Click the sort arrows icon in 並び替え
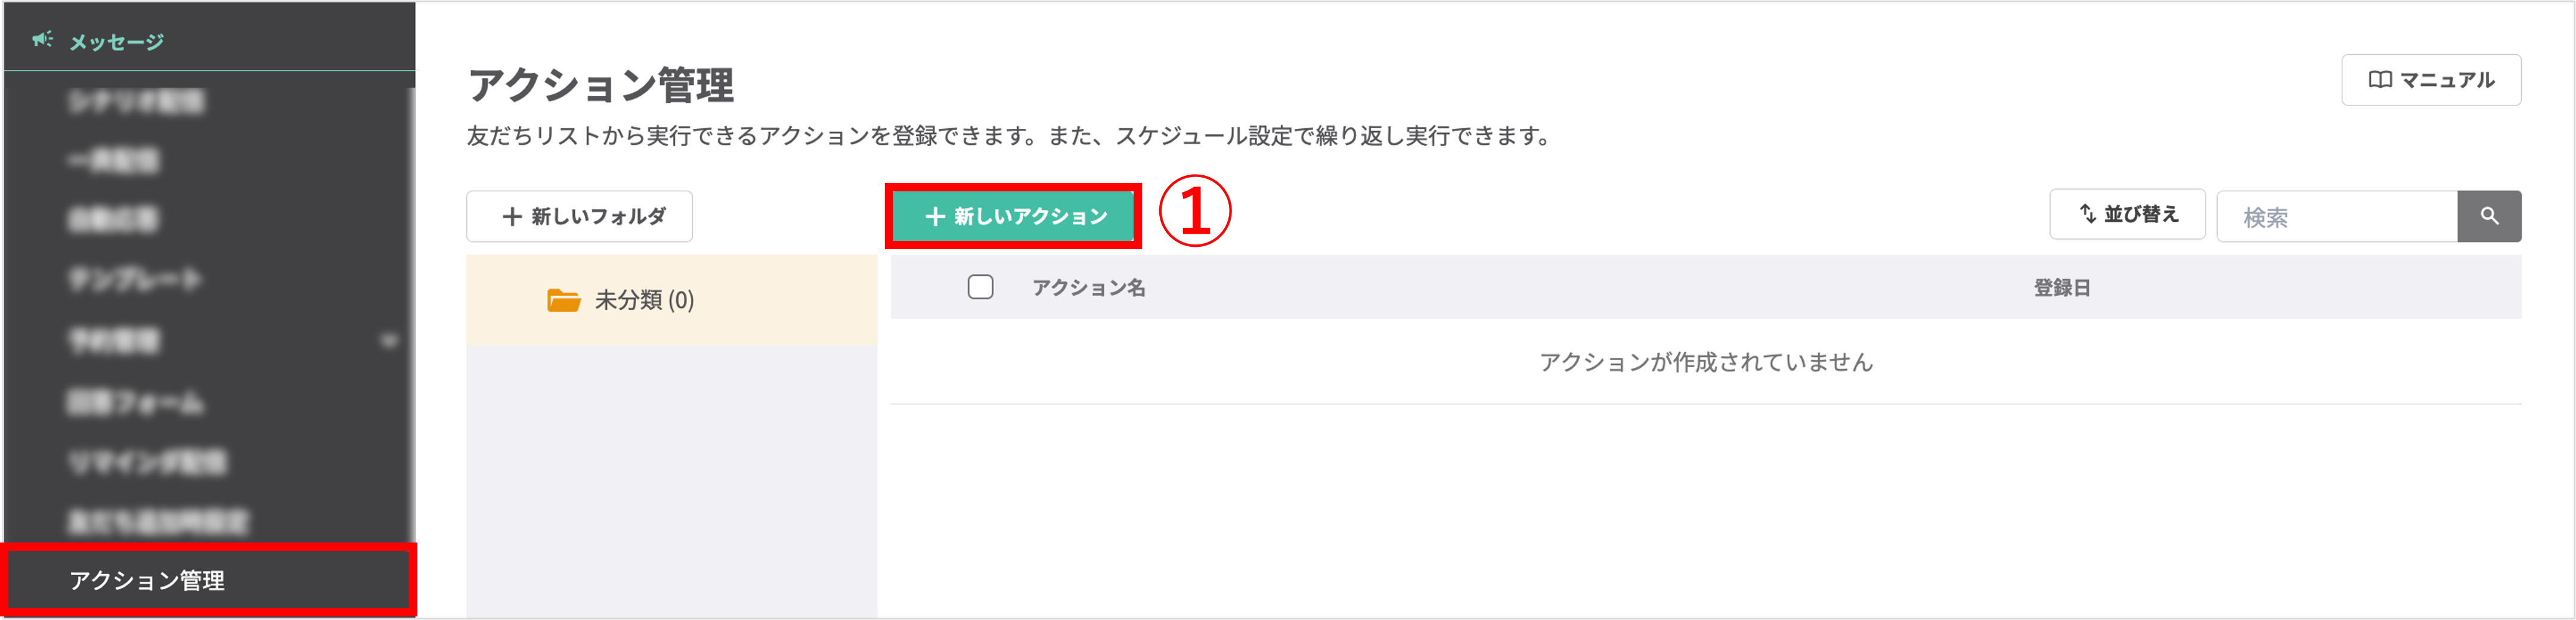 click(2085, 213)
